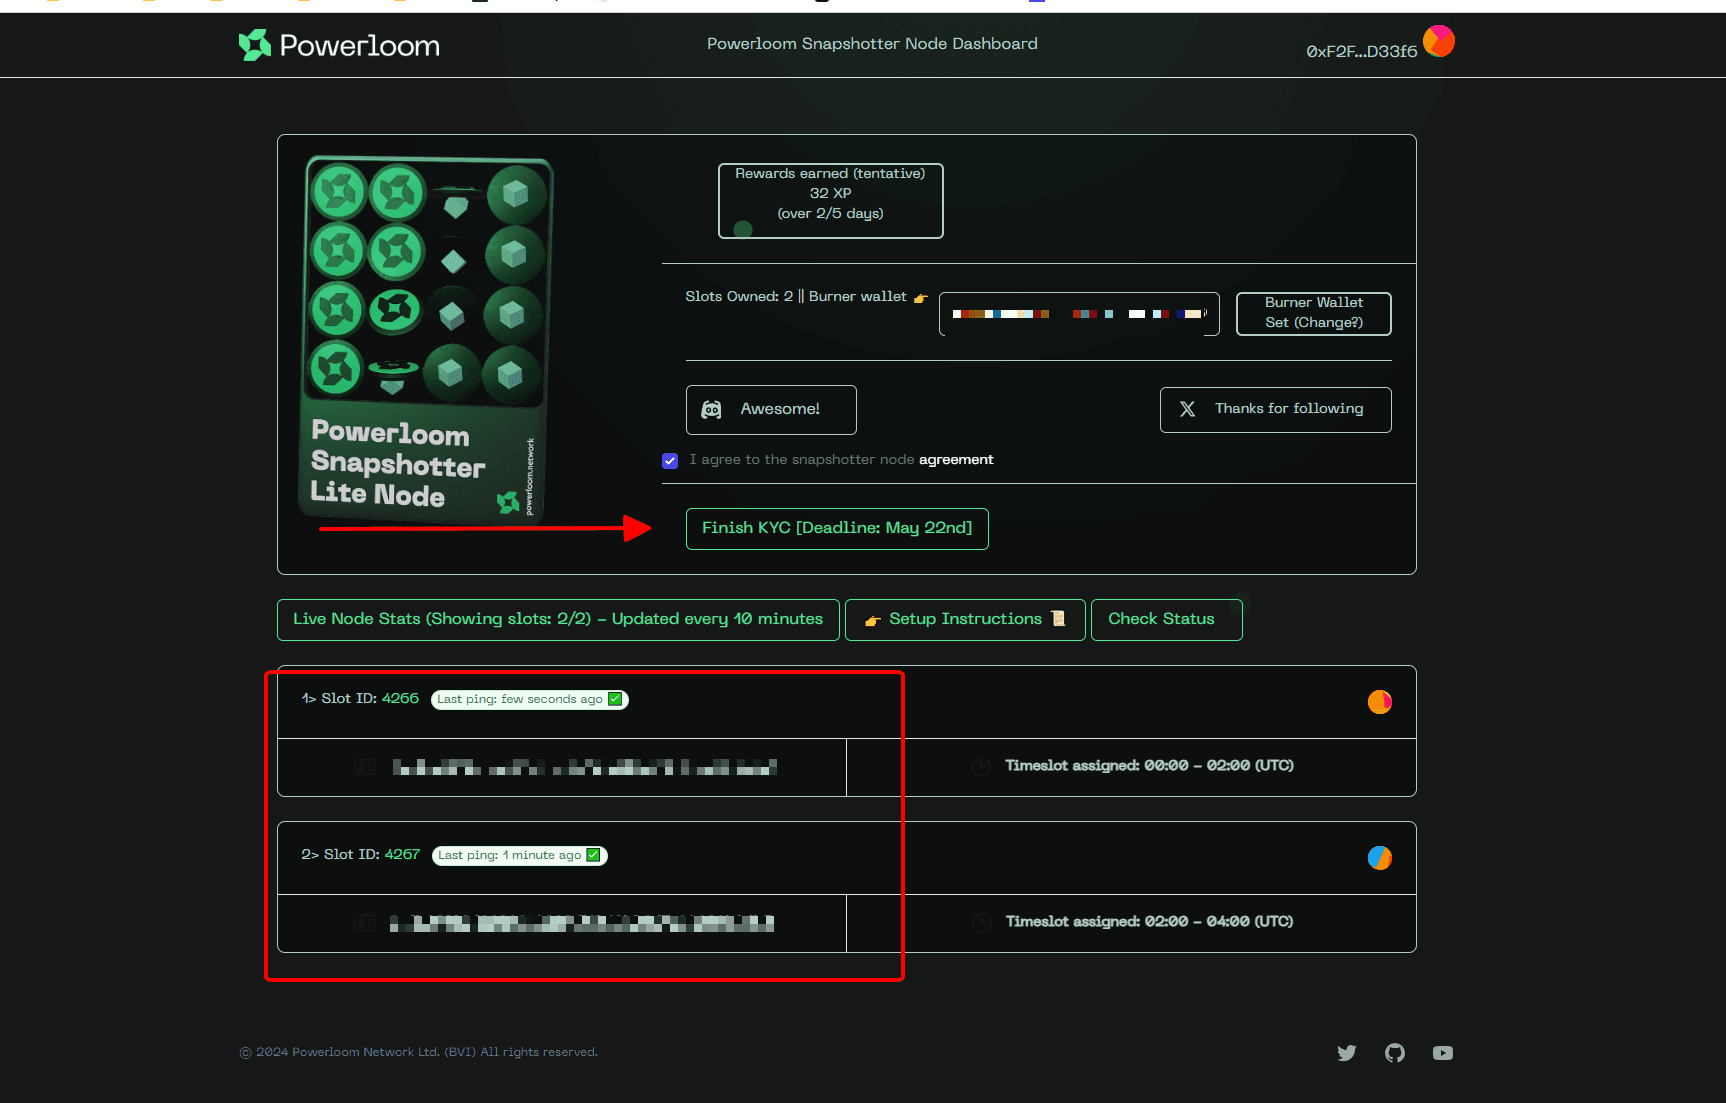Click the Thanks for following label
This screenshot has width=1726, height=1103.
coord(1289,408)
